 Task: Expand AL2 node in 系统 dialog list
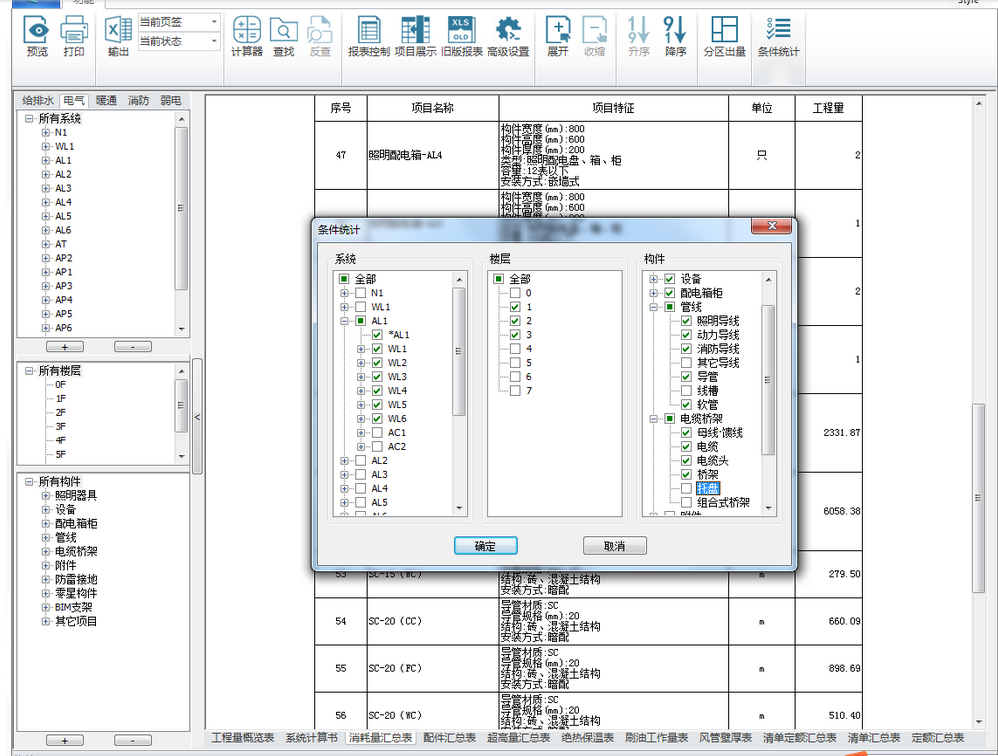[x=344, y=461]
